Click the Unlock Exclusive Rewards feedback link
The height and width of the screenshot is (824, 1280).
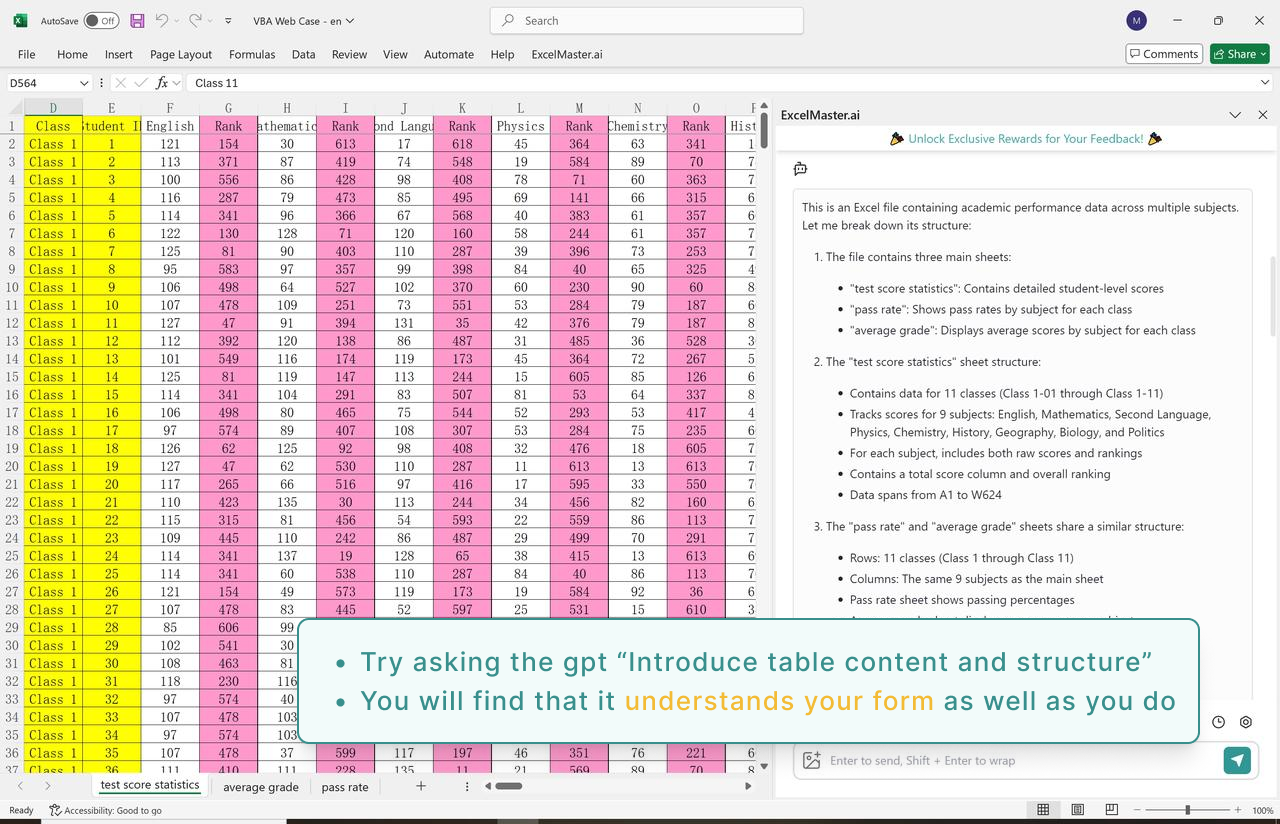[x=1025, y=139]
